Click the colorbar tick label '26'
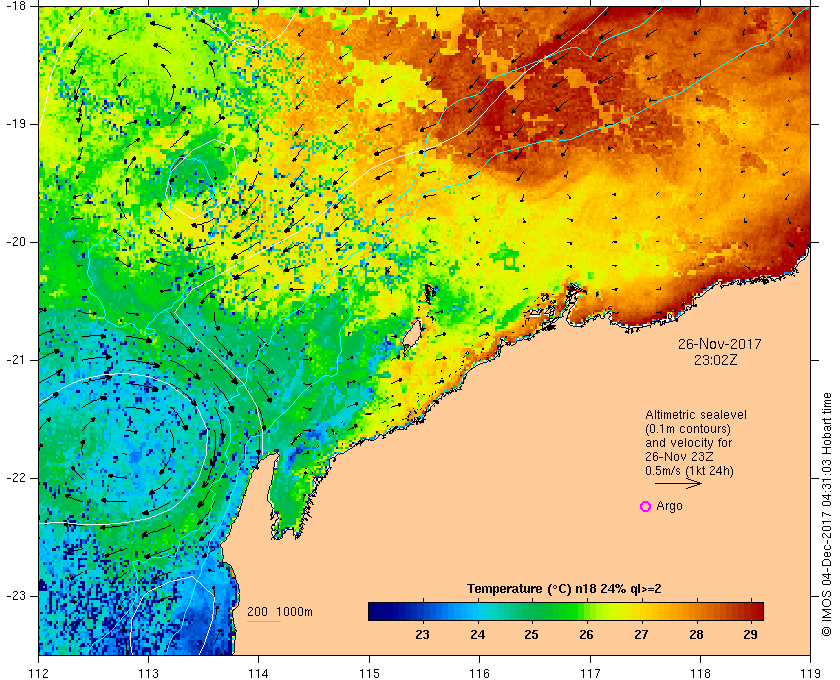840x680 pixels. coord(587,635)
